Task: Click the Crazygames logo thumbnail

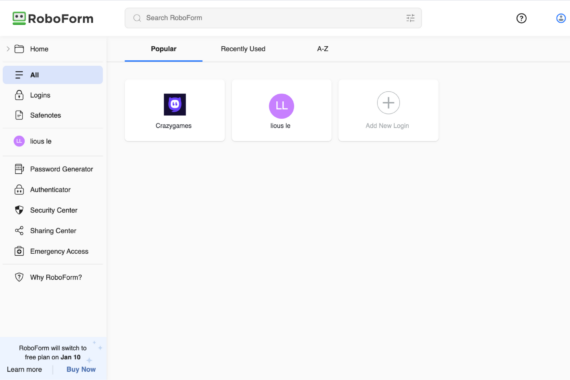Action: point(175,105)
